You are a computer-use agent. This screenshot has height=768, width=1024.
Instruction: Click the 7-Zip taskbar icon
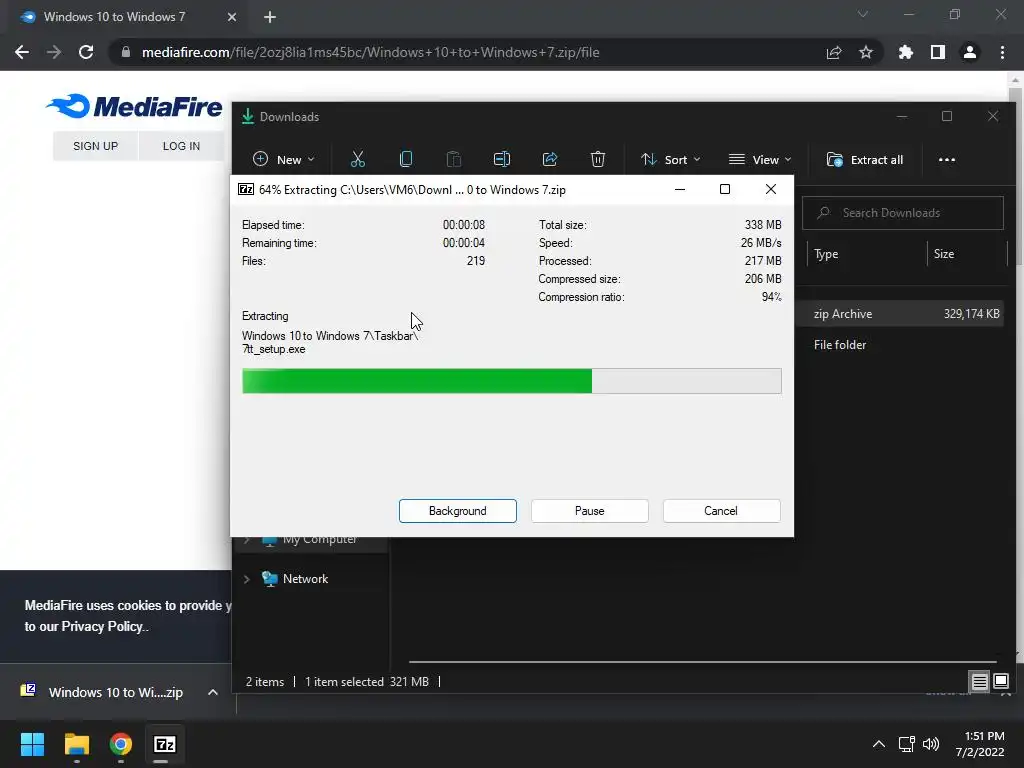tap(165, 744)
